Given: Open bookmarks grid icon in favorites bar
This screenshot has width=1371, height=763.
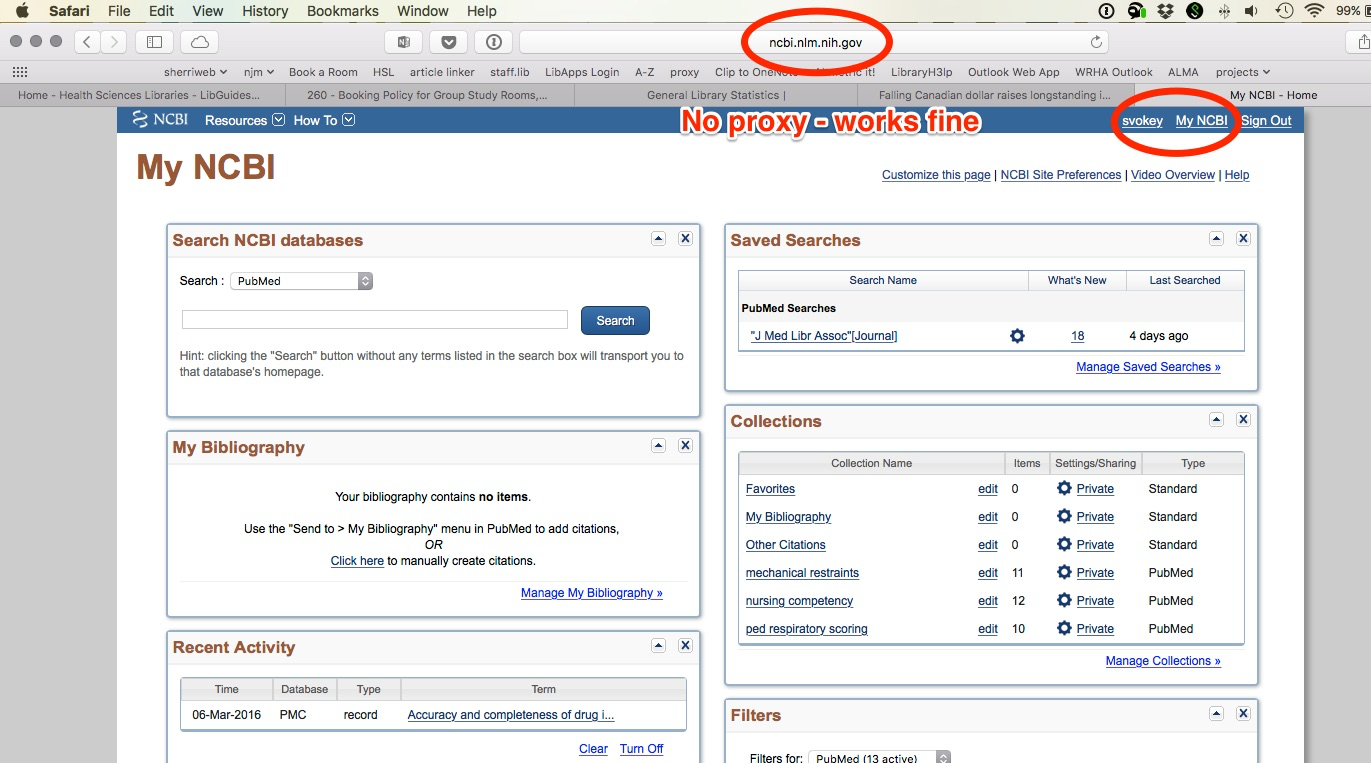Looking at the screenshot, I should (19, 72).
